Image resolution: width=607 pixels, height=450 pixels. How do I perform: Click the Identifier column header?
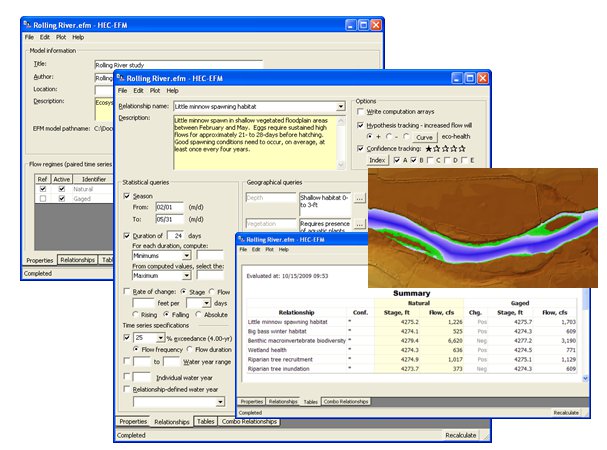[x=94, y=179]
